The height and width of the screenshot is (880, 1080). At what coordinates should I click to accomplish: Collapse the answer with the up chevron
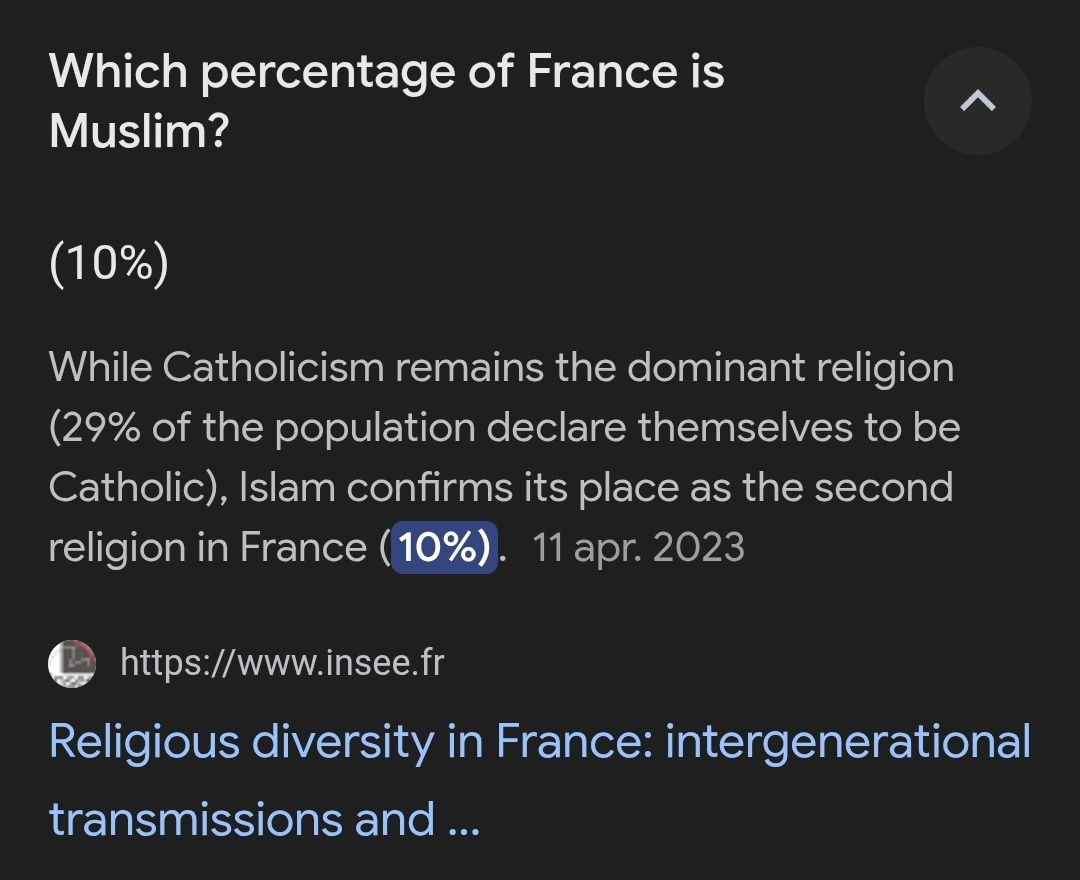[x=977, y=101]
